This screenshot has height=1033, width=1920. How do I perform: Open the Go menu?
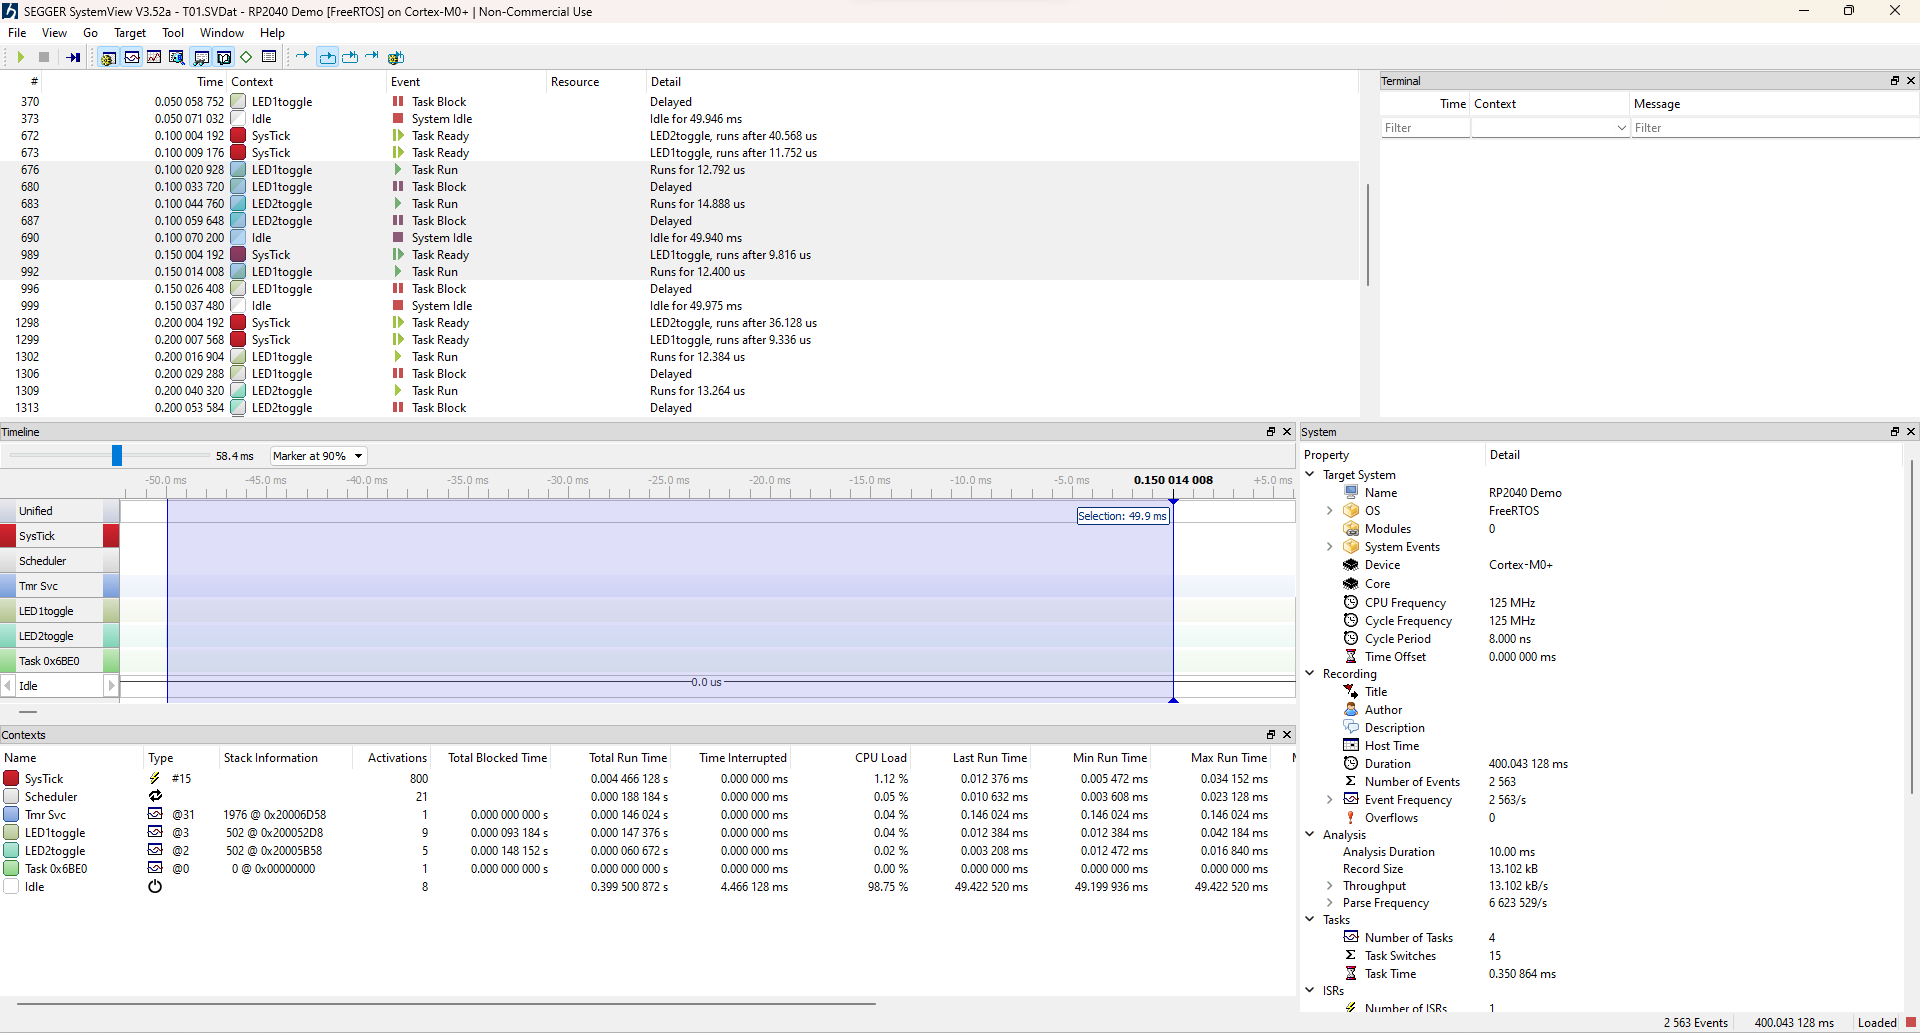tap(91, 33)
